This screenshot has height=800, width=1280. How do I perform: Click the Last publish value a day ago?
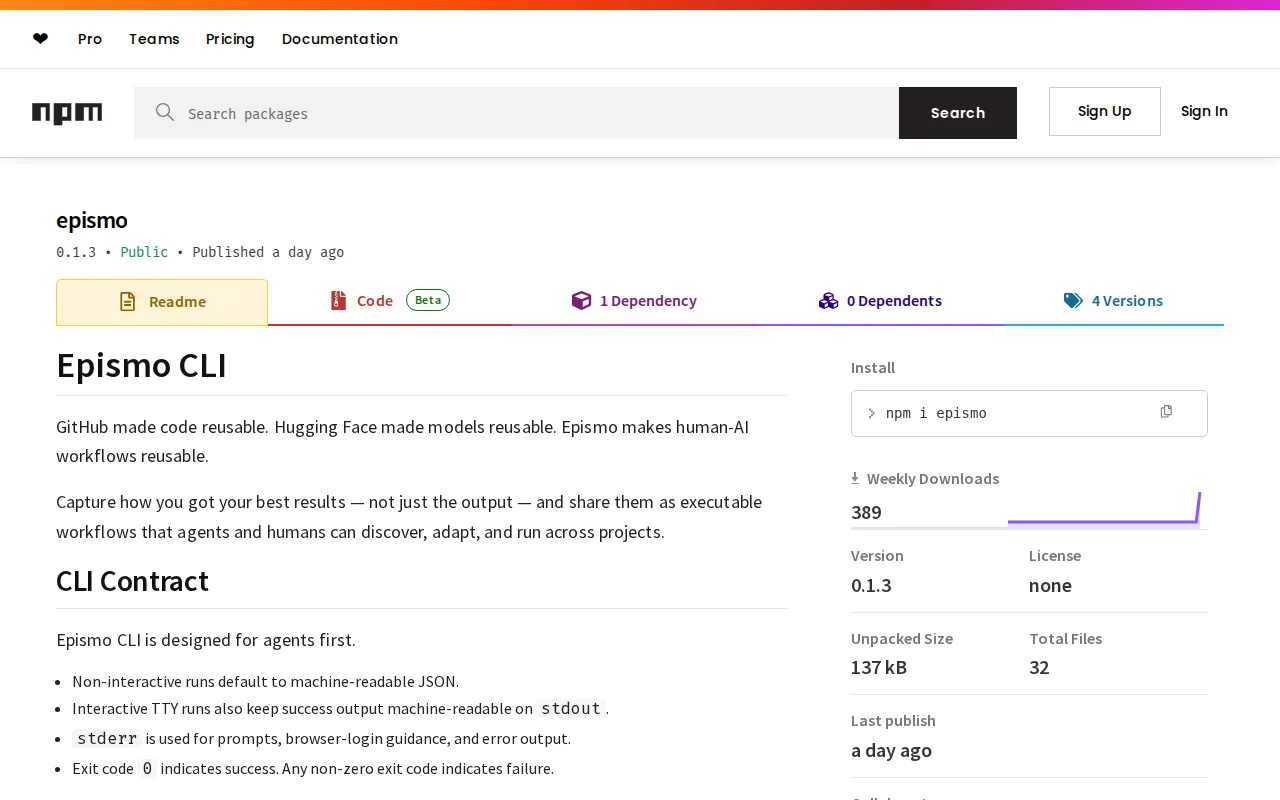[891, 750]
